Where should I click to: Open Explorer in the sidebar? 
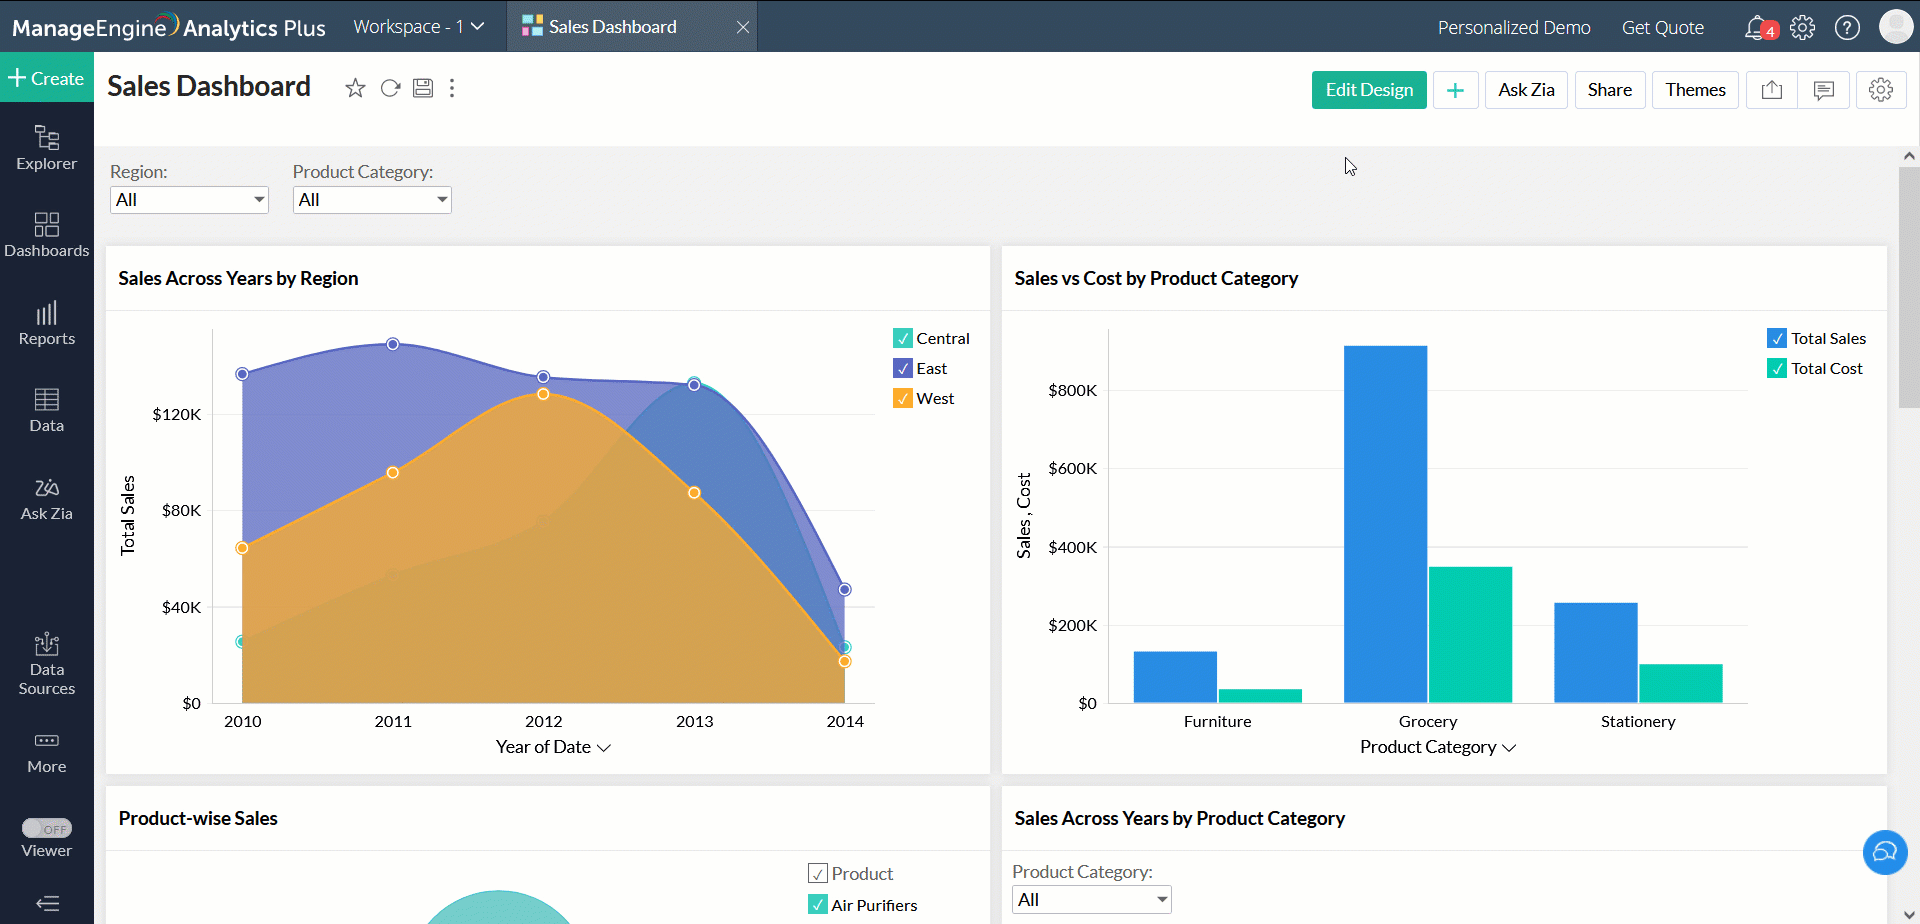[x=47, y=147]
